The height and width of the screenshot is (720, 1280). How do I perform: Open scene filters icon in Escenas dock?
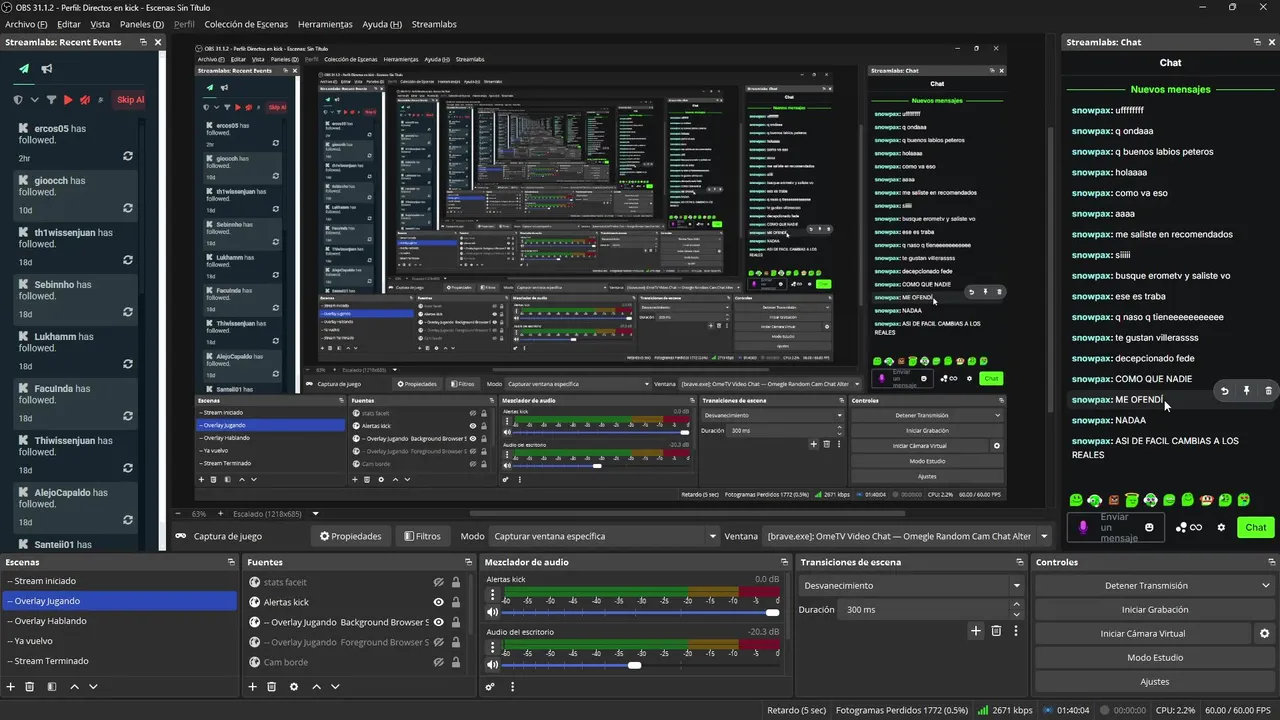[52, 687]
